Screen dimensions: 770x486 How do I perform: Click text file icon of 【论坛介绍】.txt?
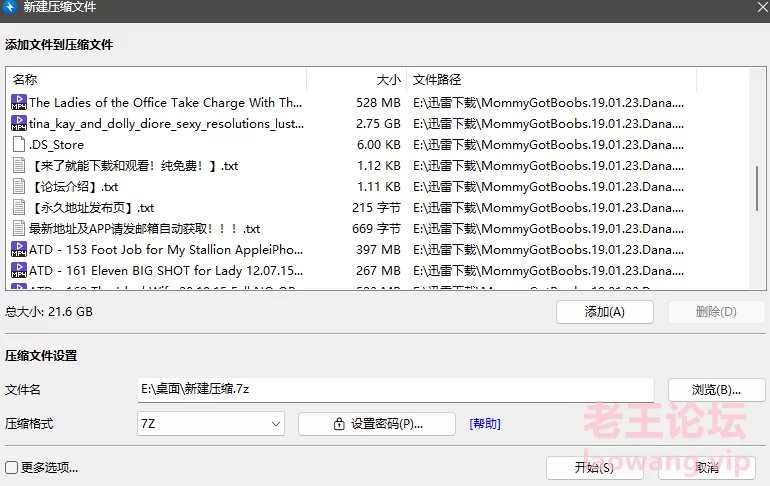pos(19,187)
